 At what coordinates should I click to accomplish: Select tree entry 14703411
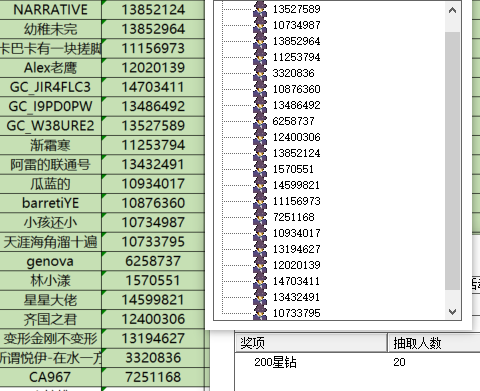pyautogui.click(x=296, y=281)
